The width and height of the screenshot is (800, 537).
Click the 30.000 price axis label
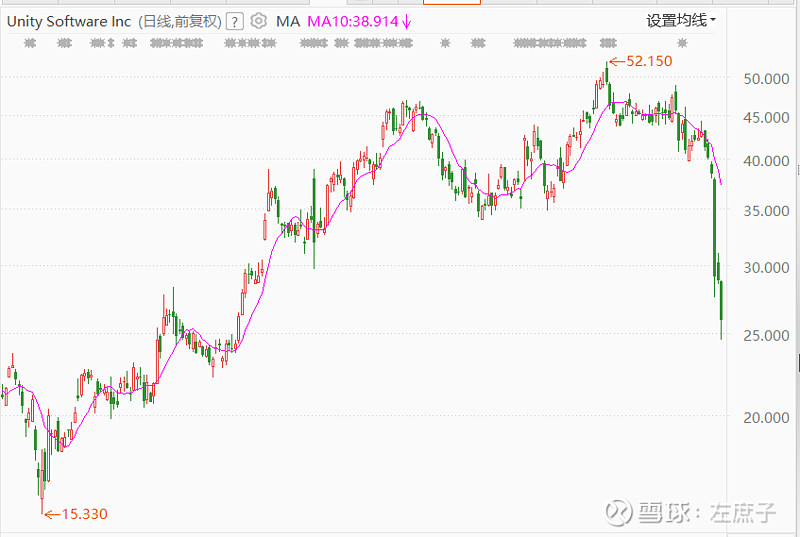766,267
